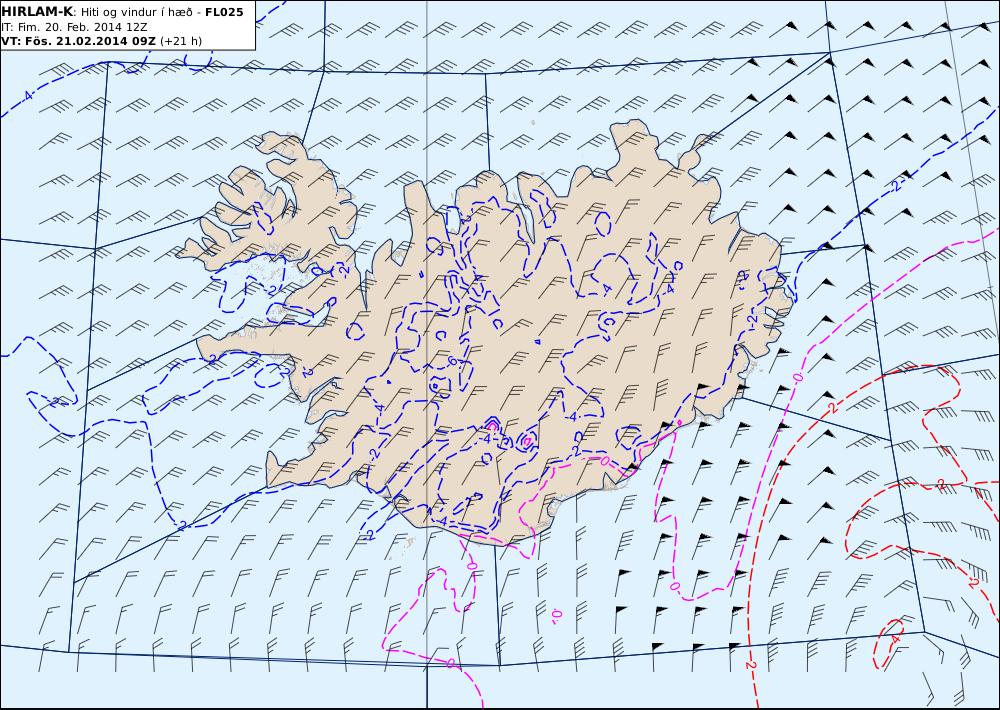Image resolution: width=1000 pixels, height=710 pixels.
Task: Click the "VT: Fös. 21.02.2014 09Z (+21 h)" line
Action: tap(101, 41)
